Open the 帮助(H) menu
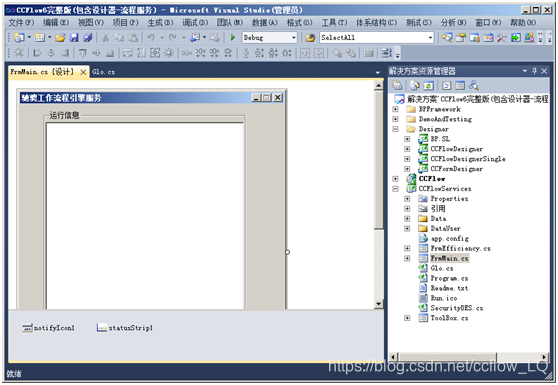Viewport: 558px width, 385px height. pyautogui.click(x=523, y=23)
